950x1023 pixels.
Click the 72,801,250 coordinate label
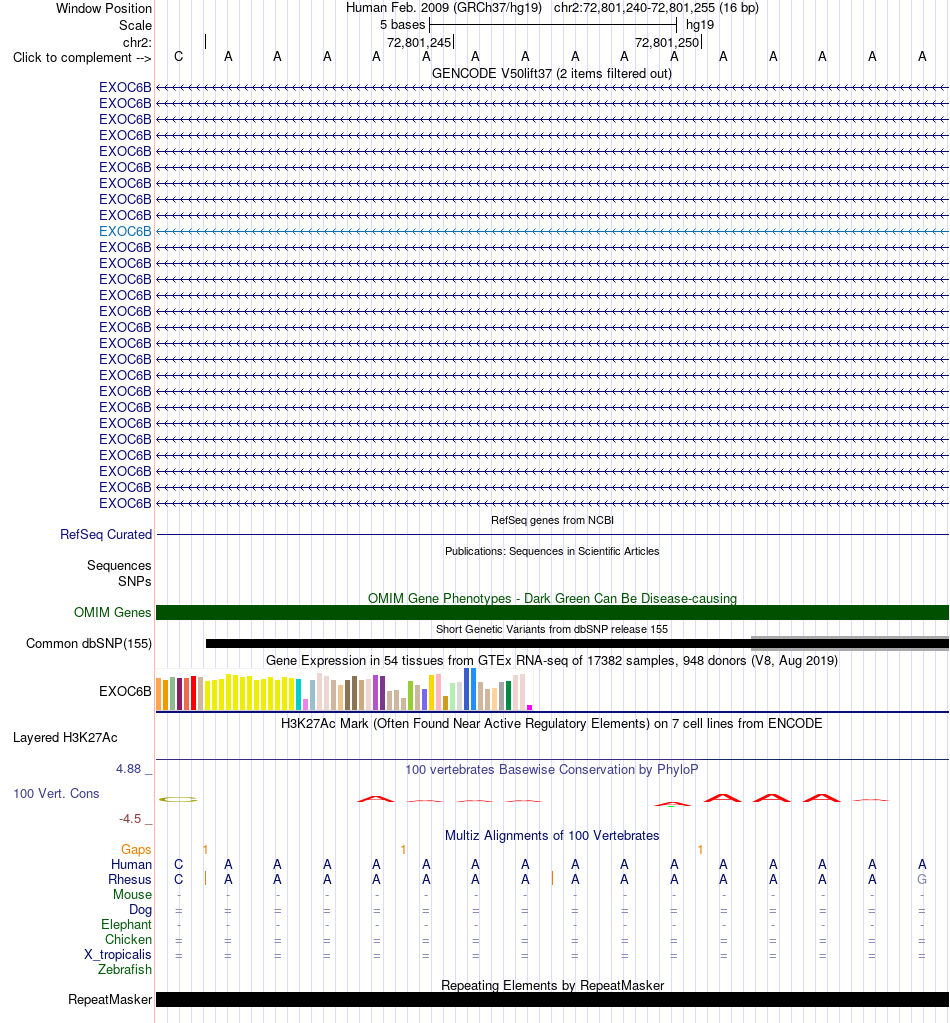(667, 42)
